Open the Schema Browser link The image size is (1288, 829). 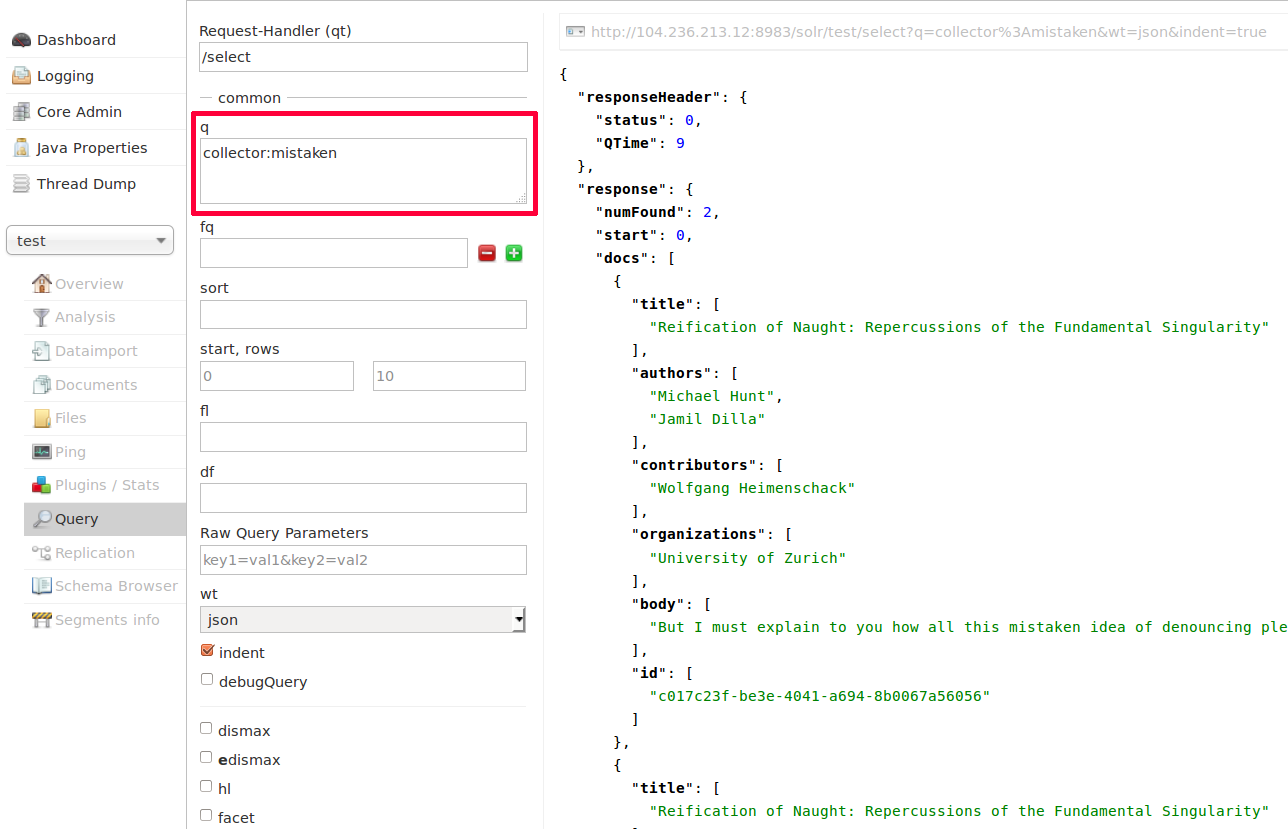point(116,586)
